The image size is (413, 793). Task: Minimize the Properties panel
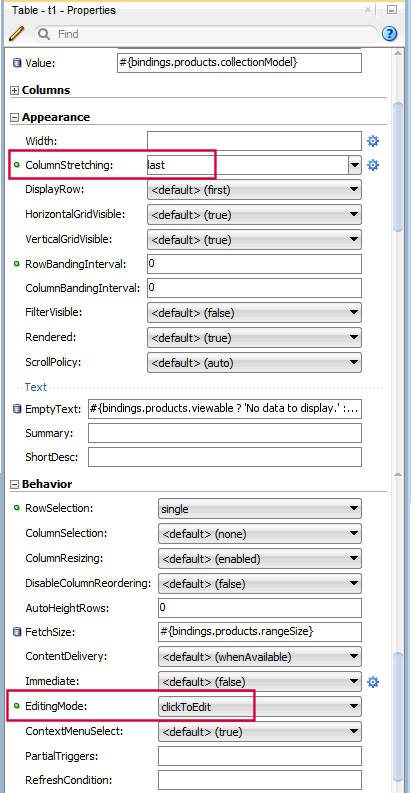(392, 10)
